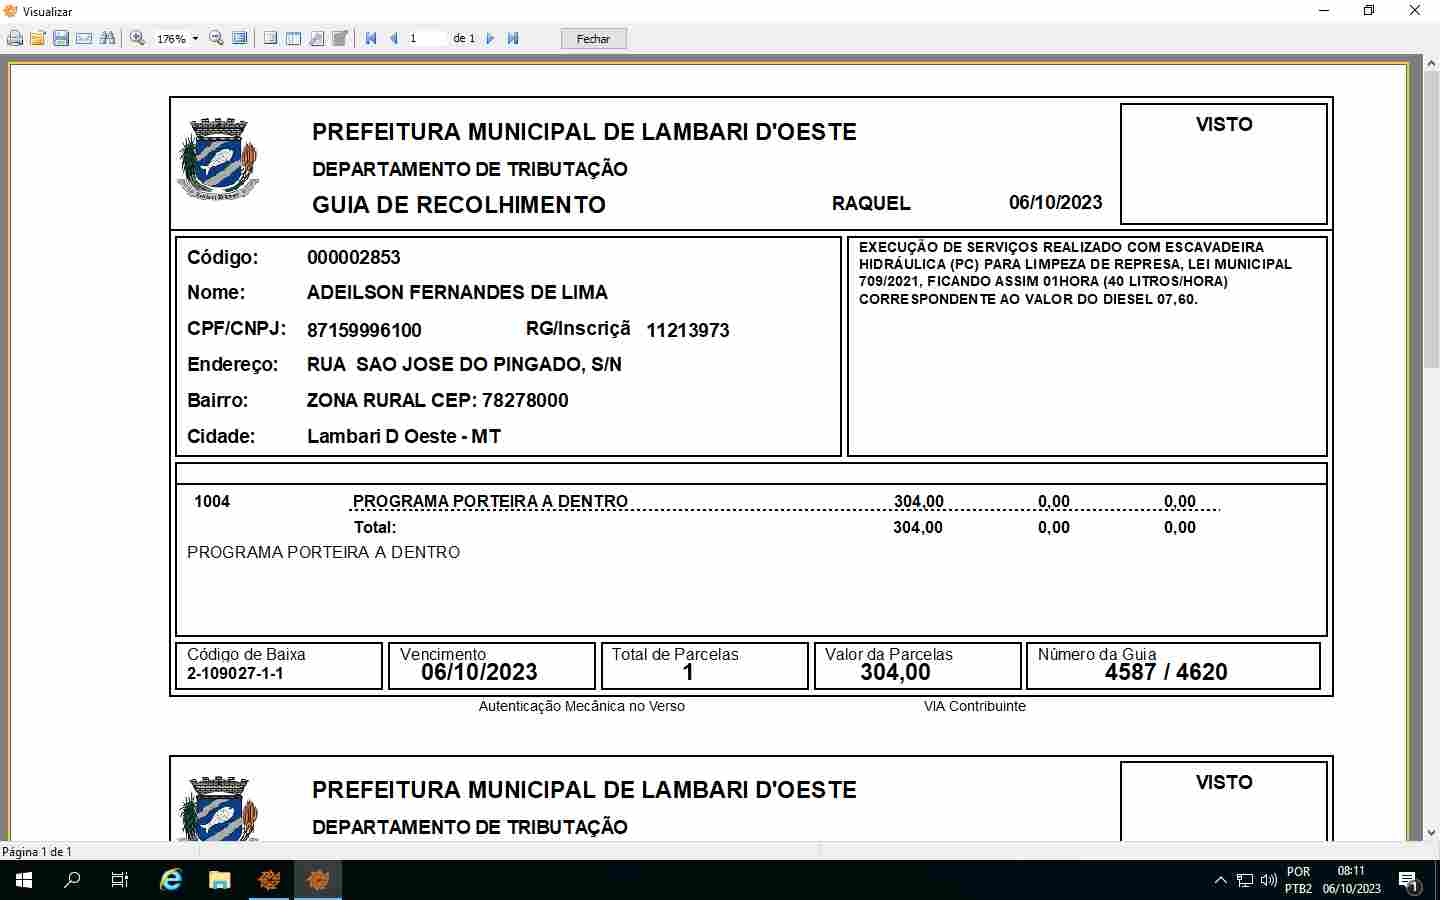Open Internet Explorer from the taskbar
Viewport: 1440px width, 900px height.
pyautogui.click(x=171, y=880)
